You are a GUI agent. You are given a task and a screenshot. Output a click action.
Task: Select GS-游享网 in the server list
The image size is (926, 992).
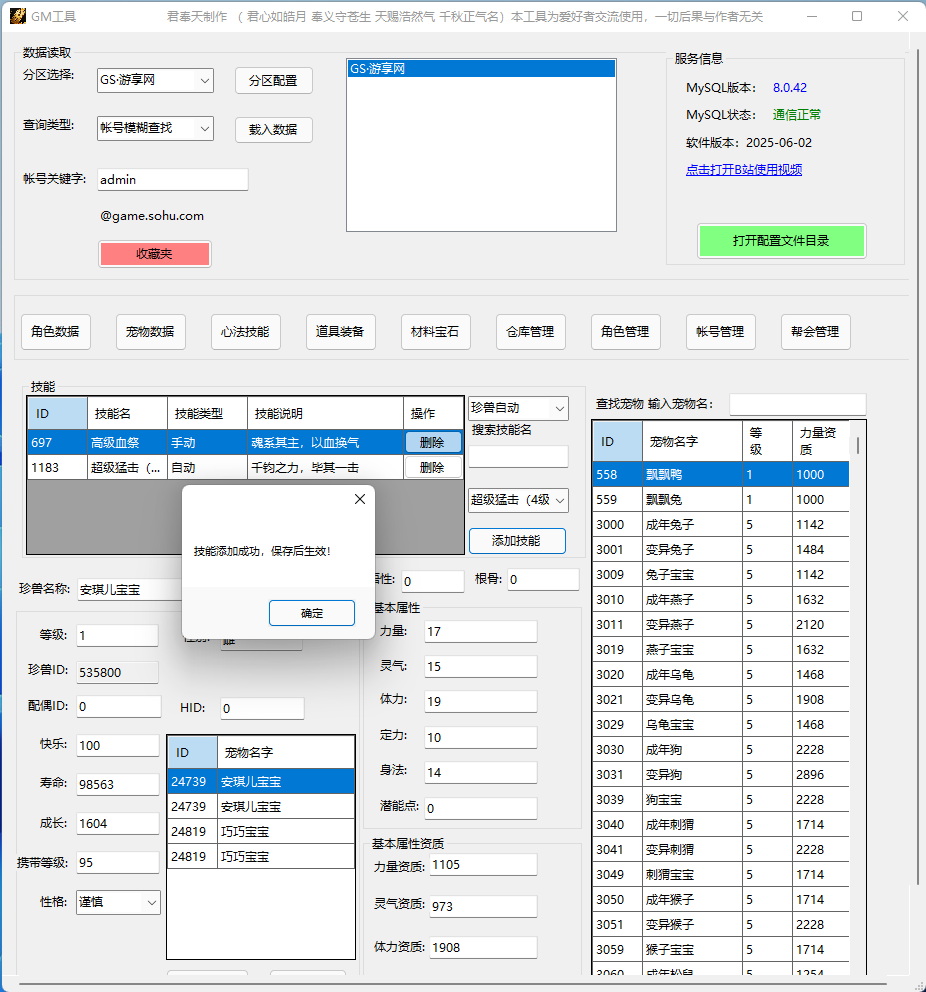click(480, 69)
